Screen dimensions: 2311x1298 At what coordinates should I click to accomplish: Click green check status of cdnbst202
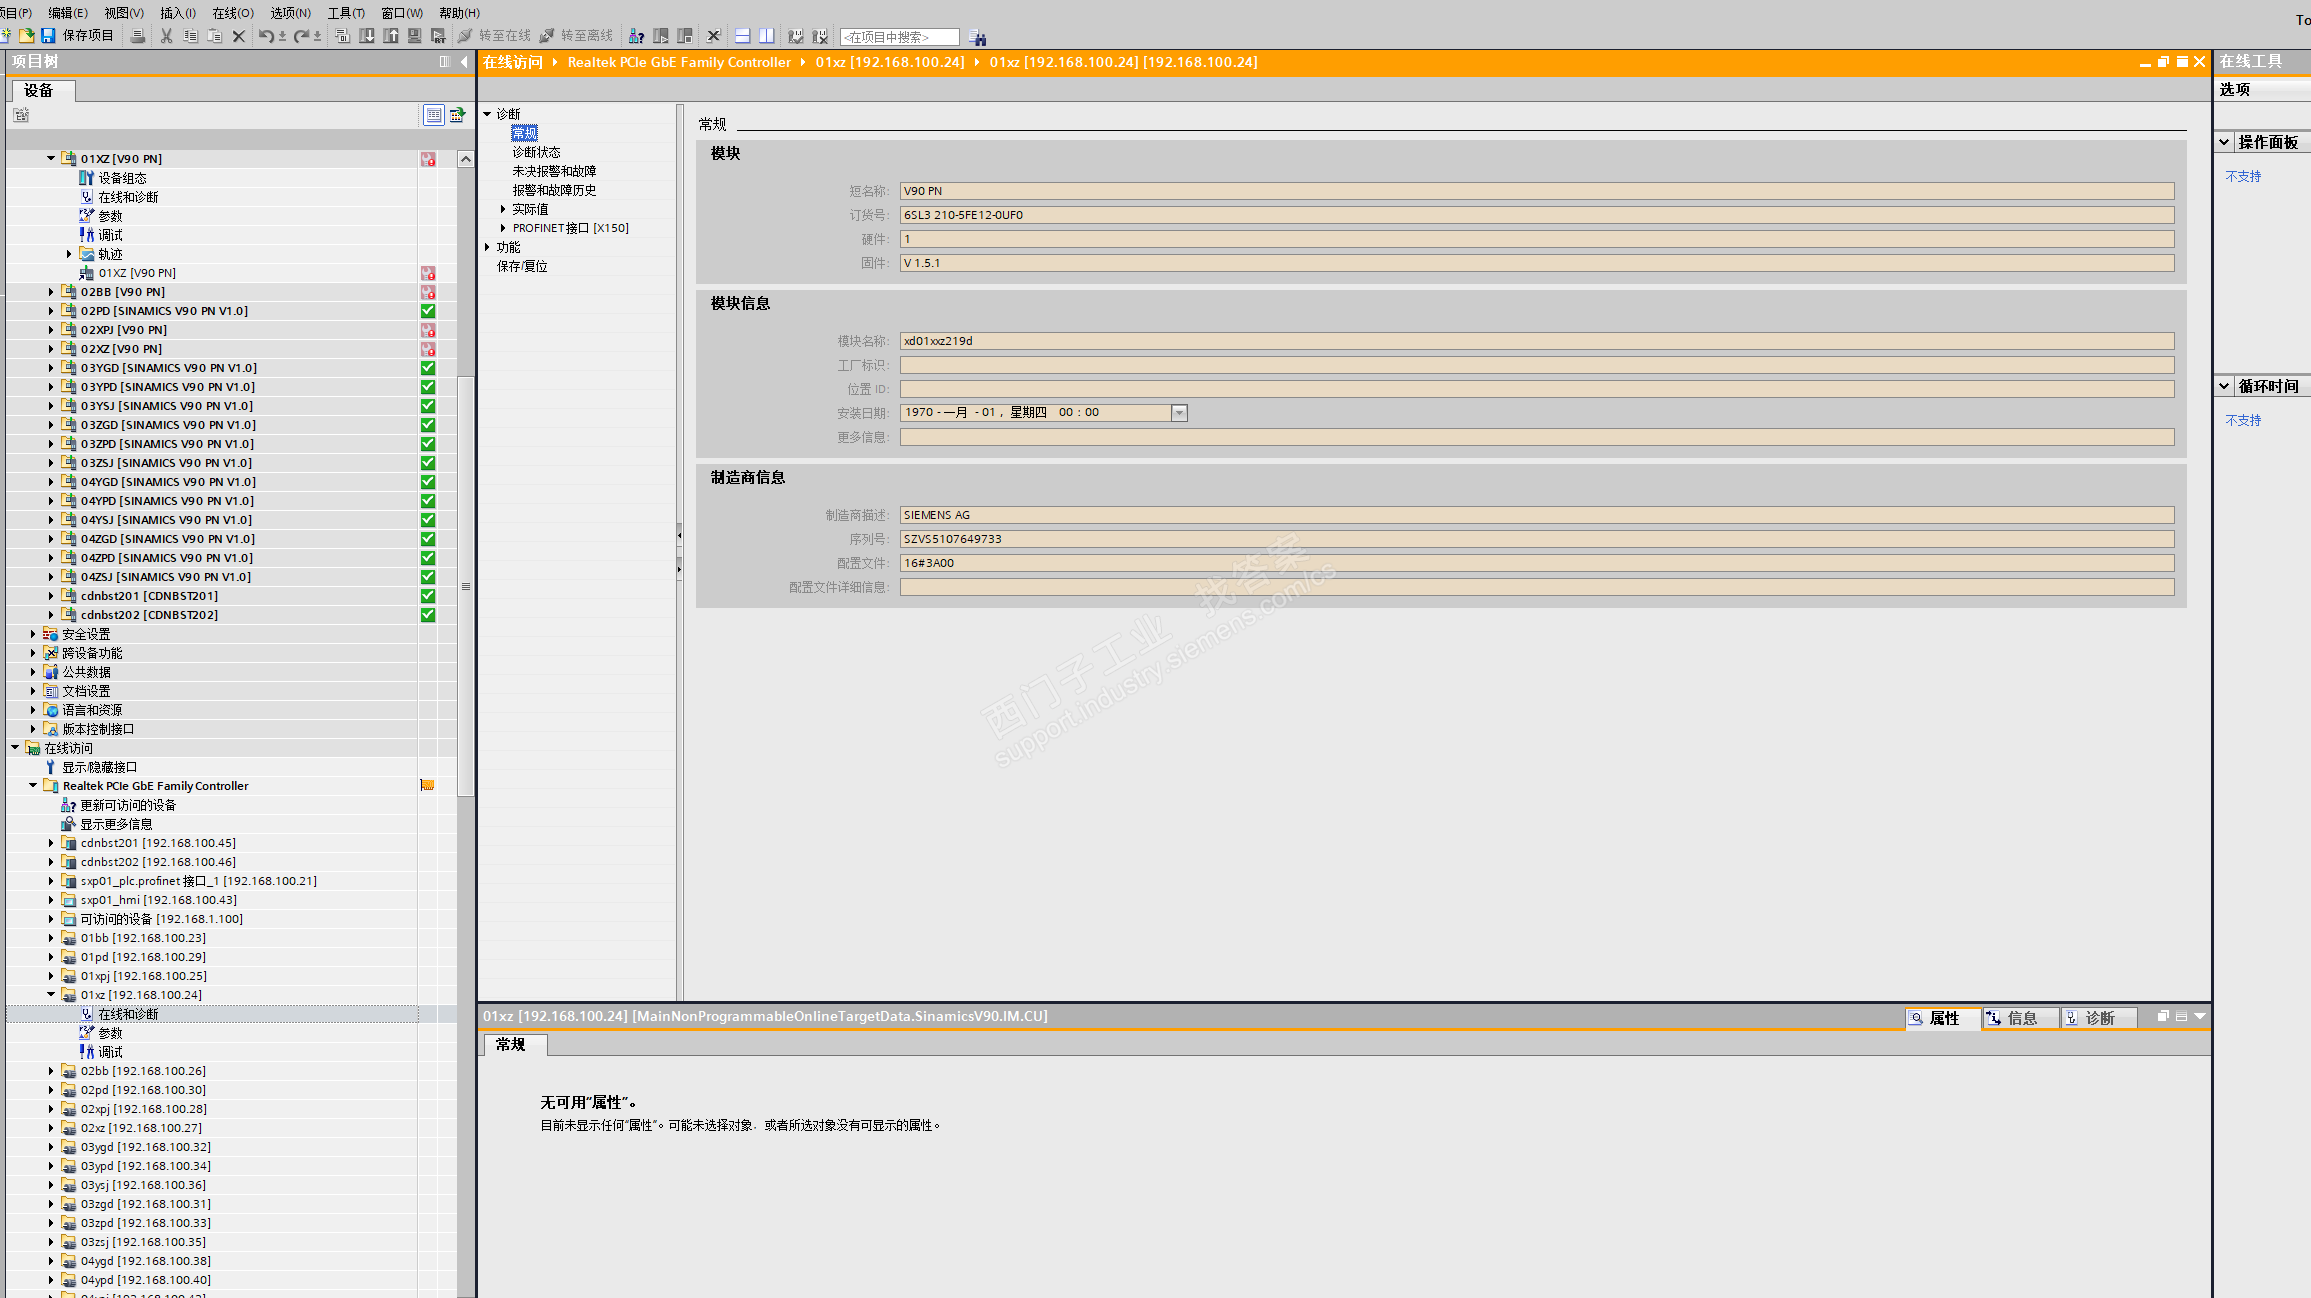click(428, 615)
